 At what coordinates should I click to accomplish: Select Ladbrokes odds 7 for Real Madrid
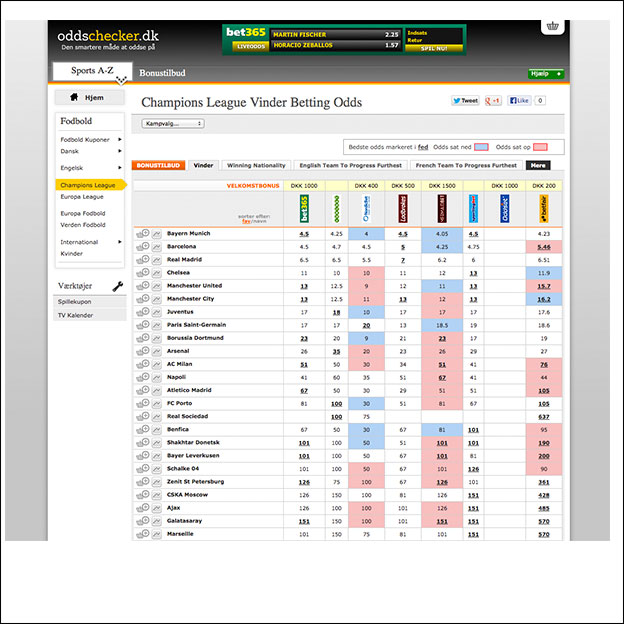coord(403,260)
